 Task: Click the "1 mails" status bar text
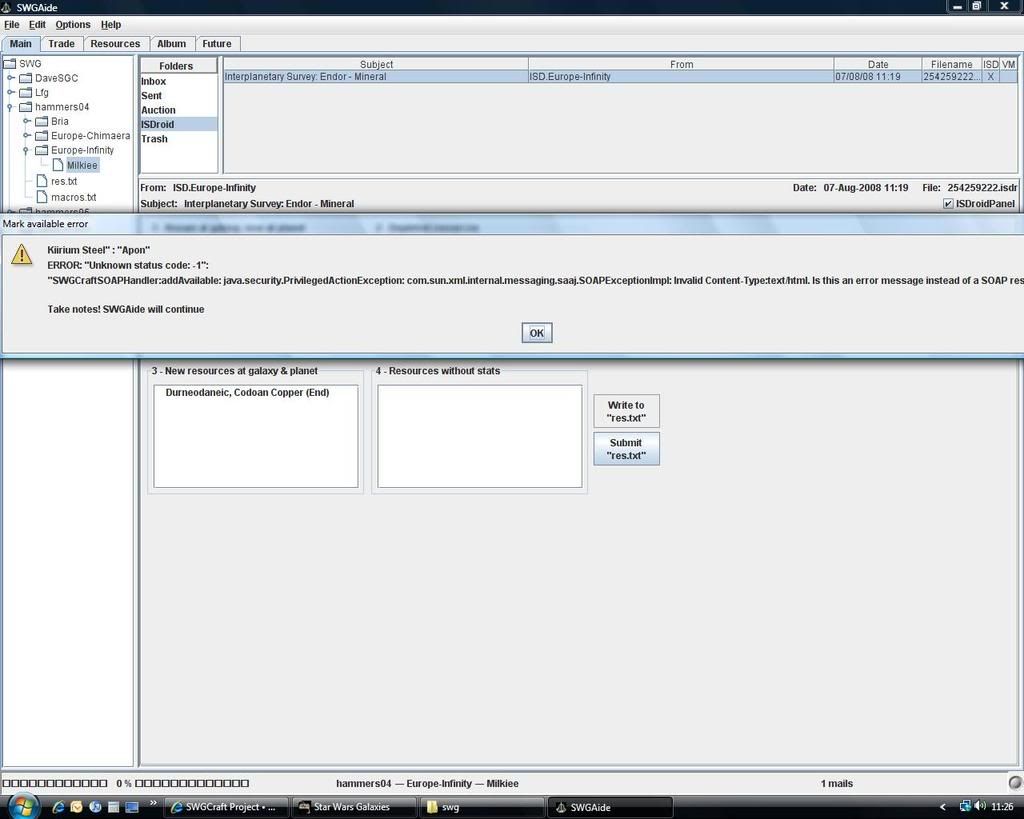tap(837, 783)
